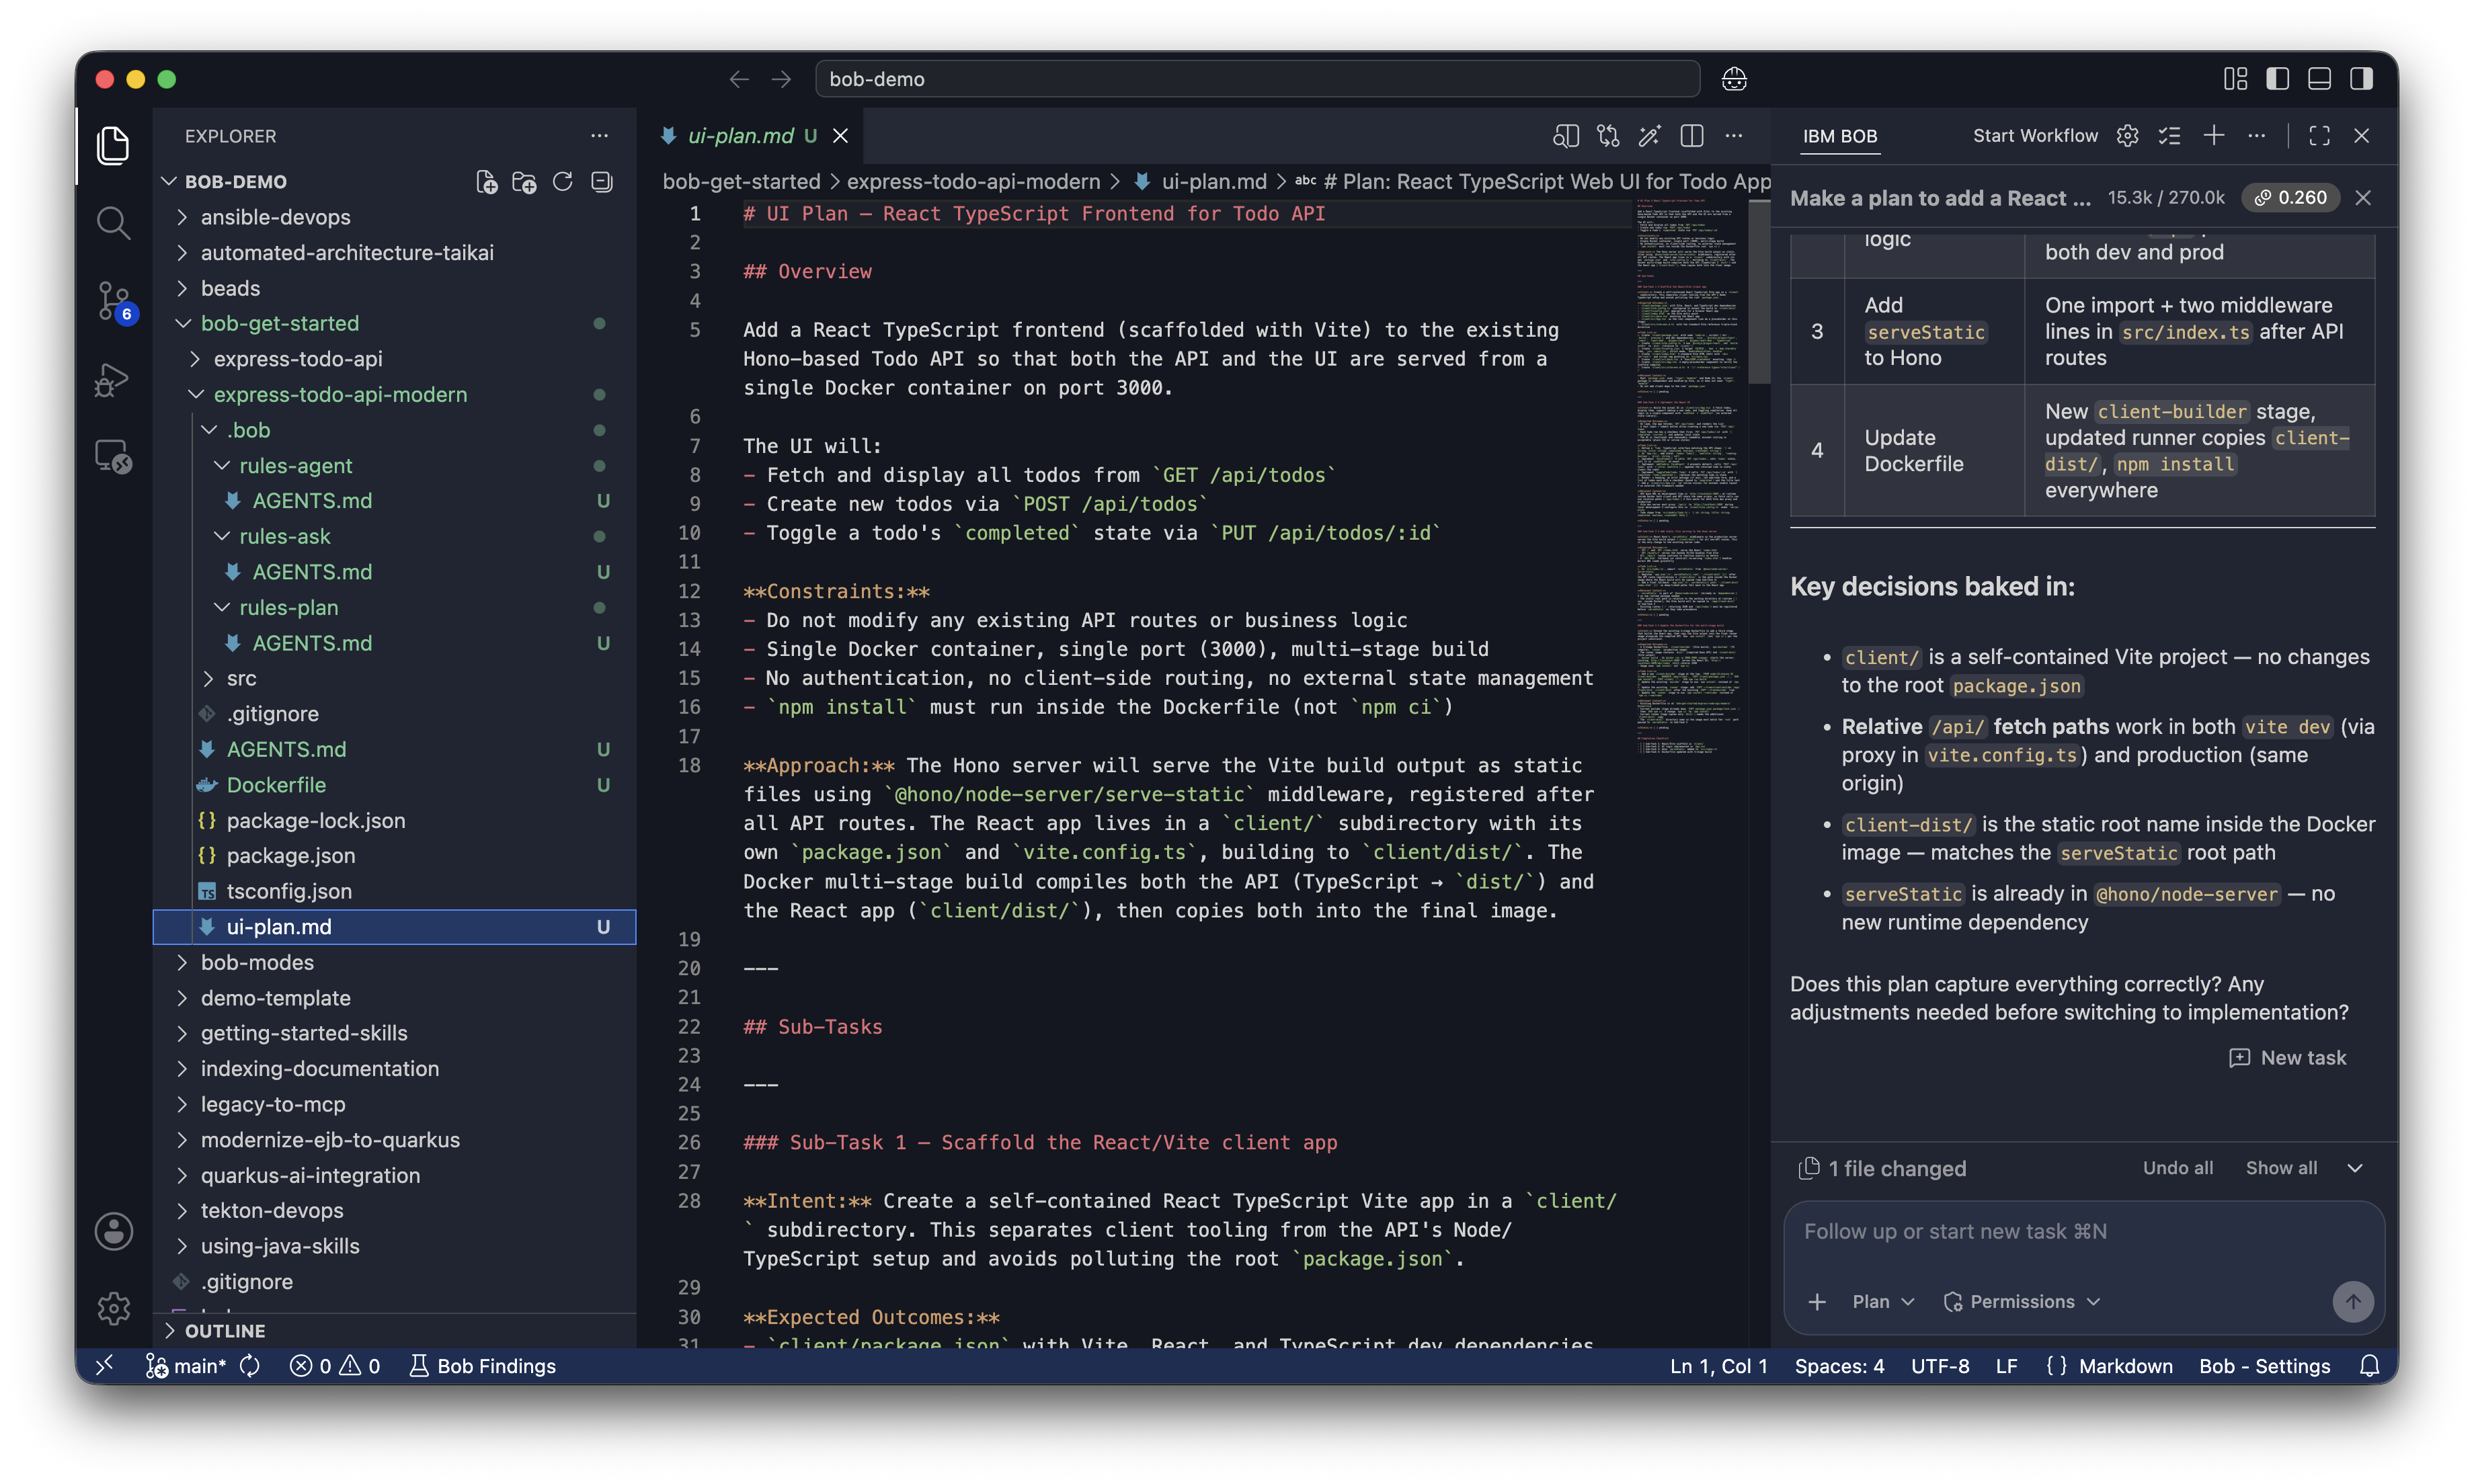Click the New task button
The height and width of the screenshot is (1484, 2474).
coord(2288,1058)
